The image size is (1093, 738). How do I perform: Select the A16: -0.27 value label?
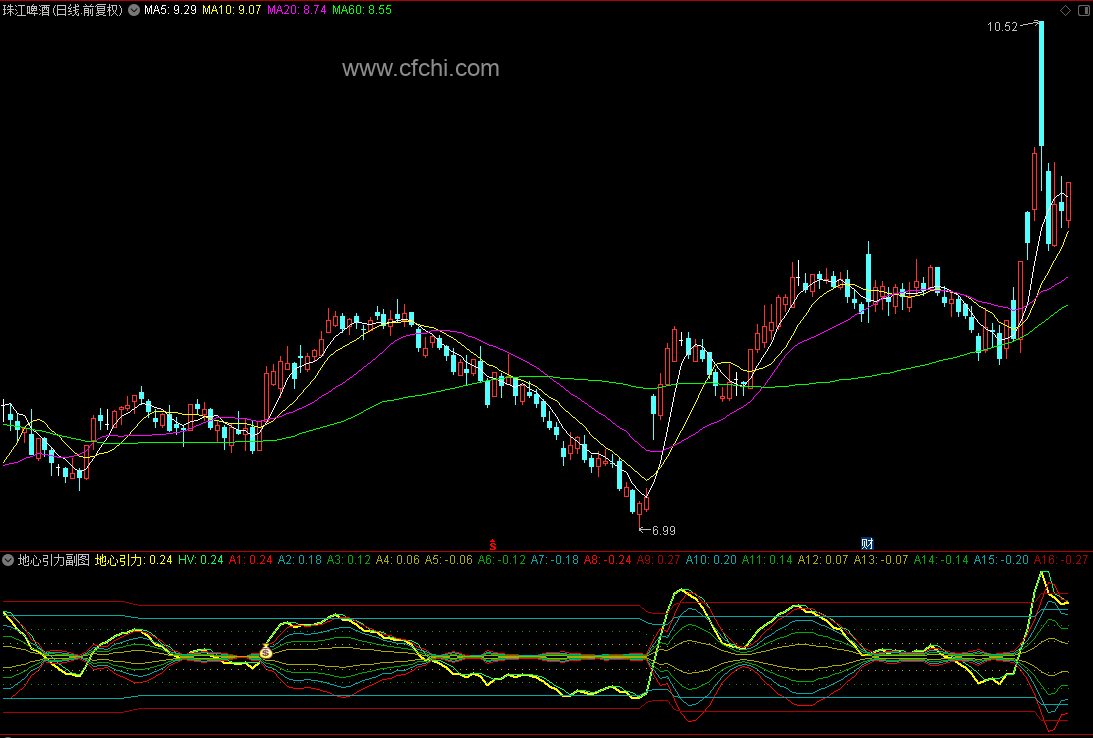click(x=1061, y=560)
